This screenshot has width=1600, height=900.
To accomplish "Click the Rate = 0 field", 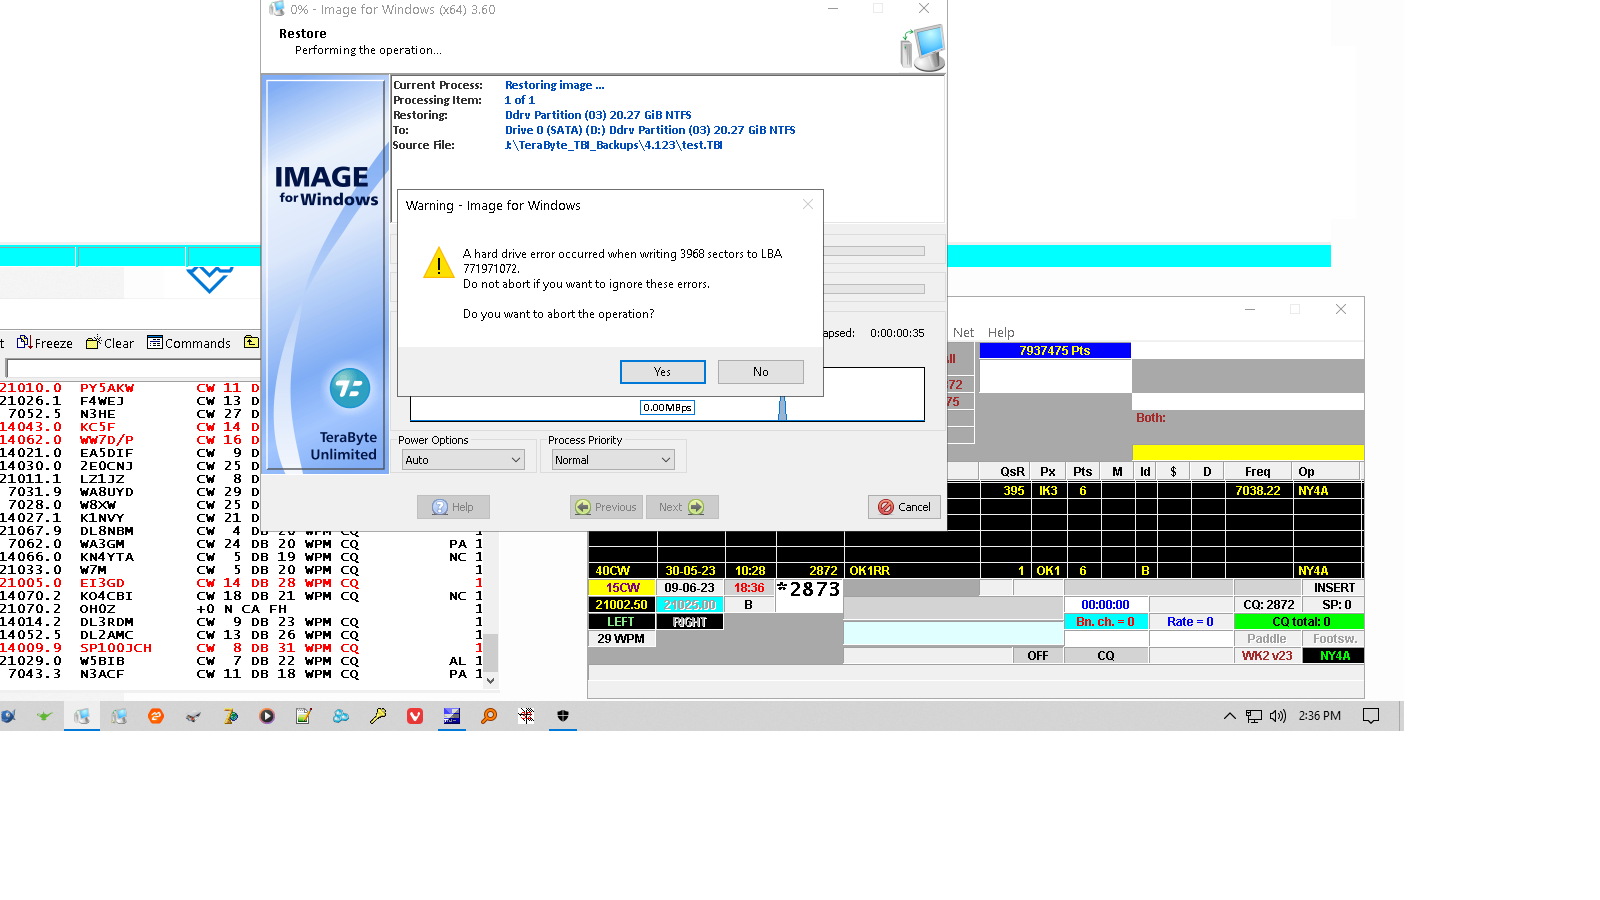I will point(1190,622).
